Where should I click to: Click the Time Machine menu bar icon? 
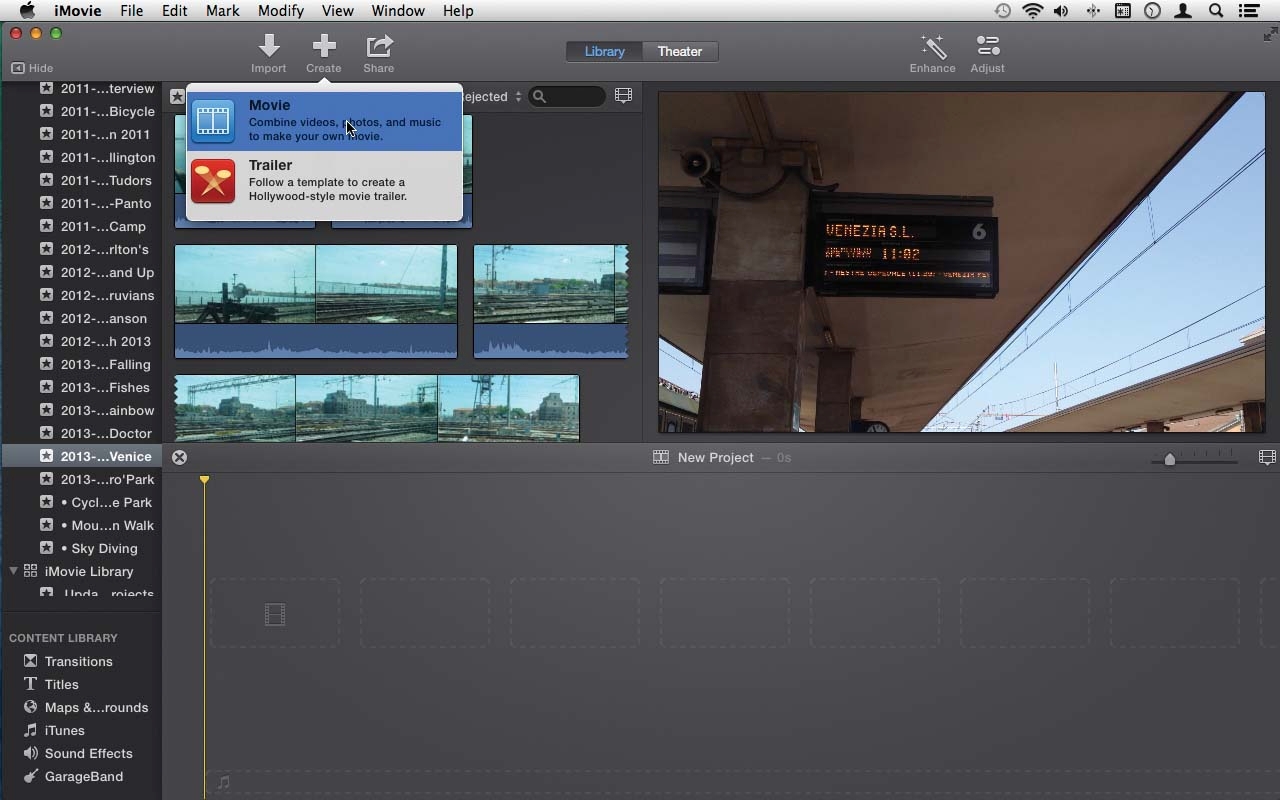1002,11
